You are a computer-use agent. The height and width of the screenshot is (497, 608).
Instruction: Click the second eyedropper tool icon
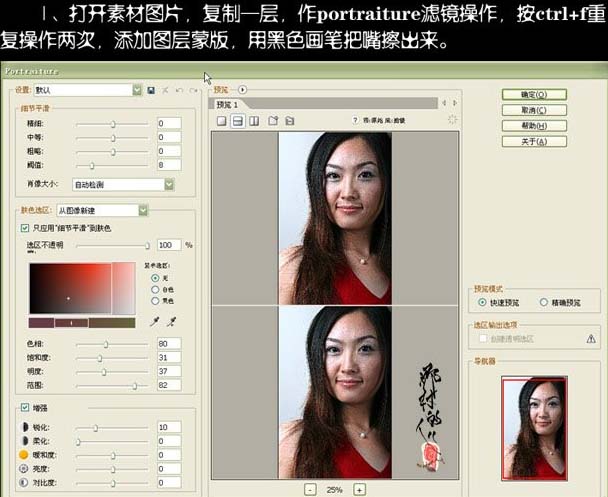pos(172,322)
